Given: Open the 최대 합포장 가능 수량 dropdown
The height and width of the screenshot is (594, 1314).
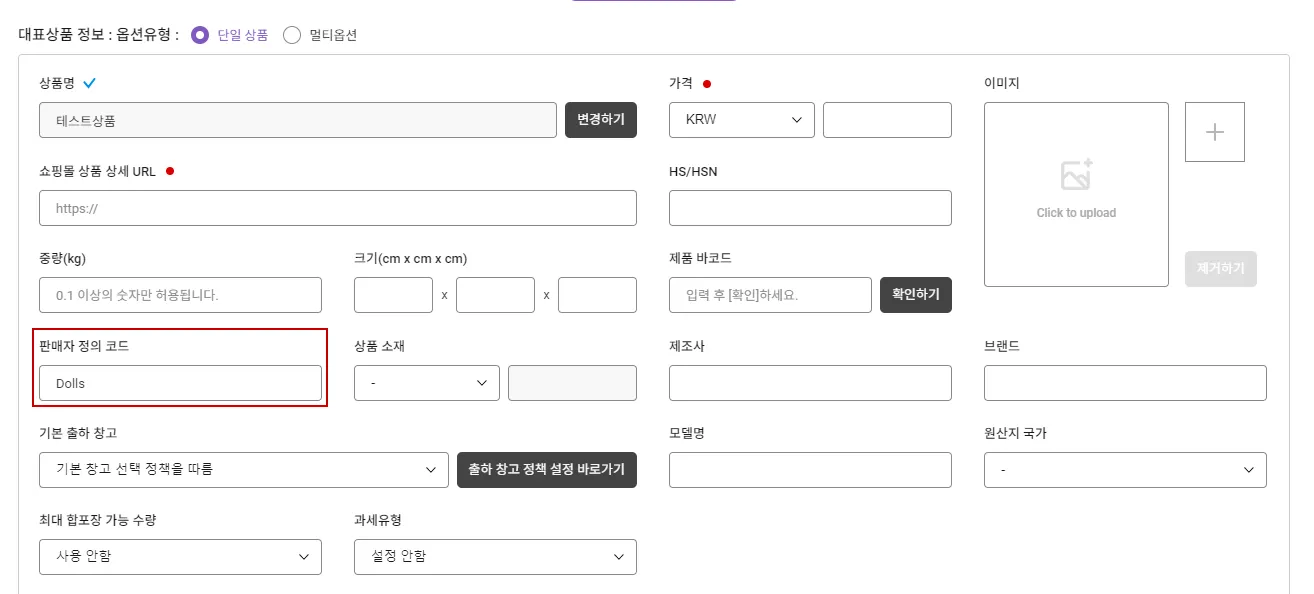Looking at the screenshot, I should (x=180, y=557).
